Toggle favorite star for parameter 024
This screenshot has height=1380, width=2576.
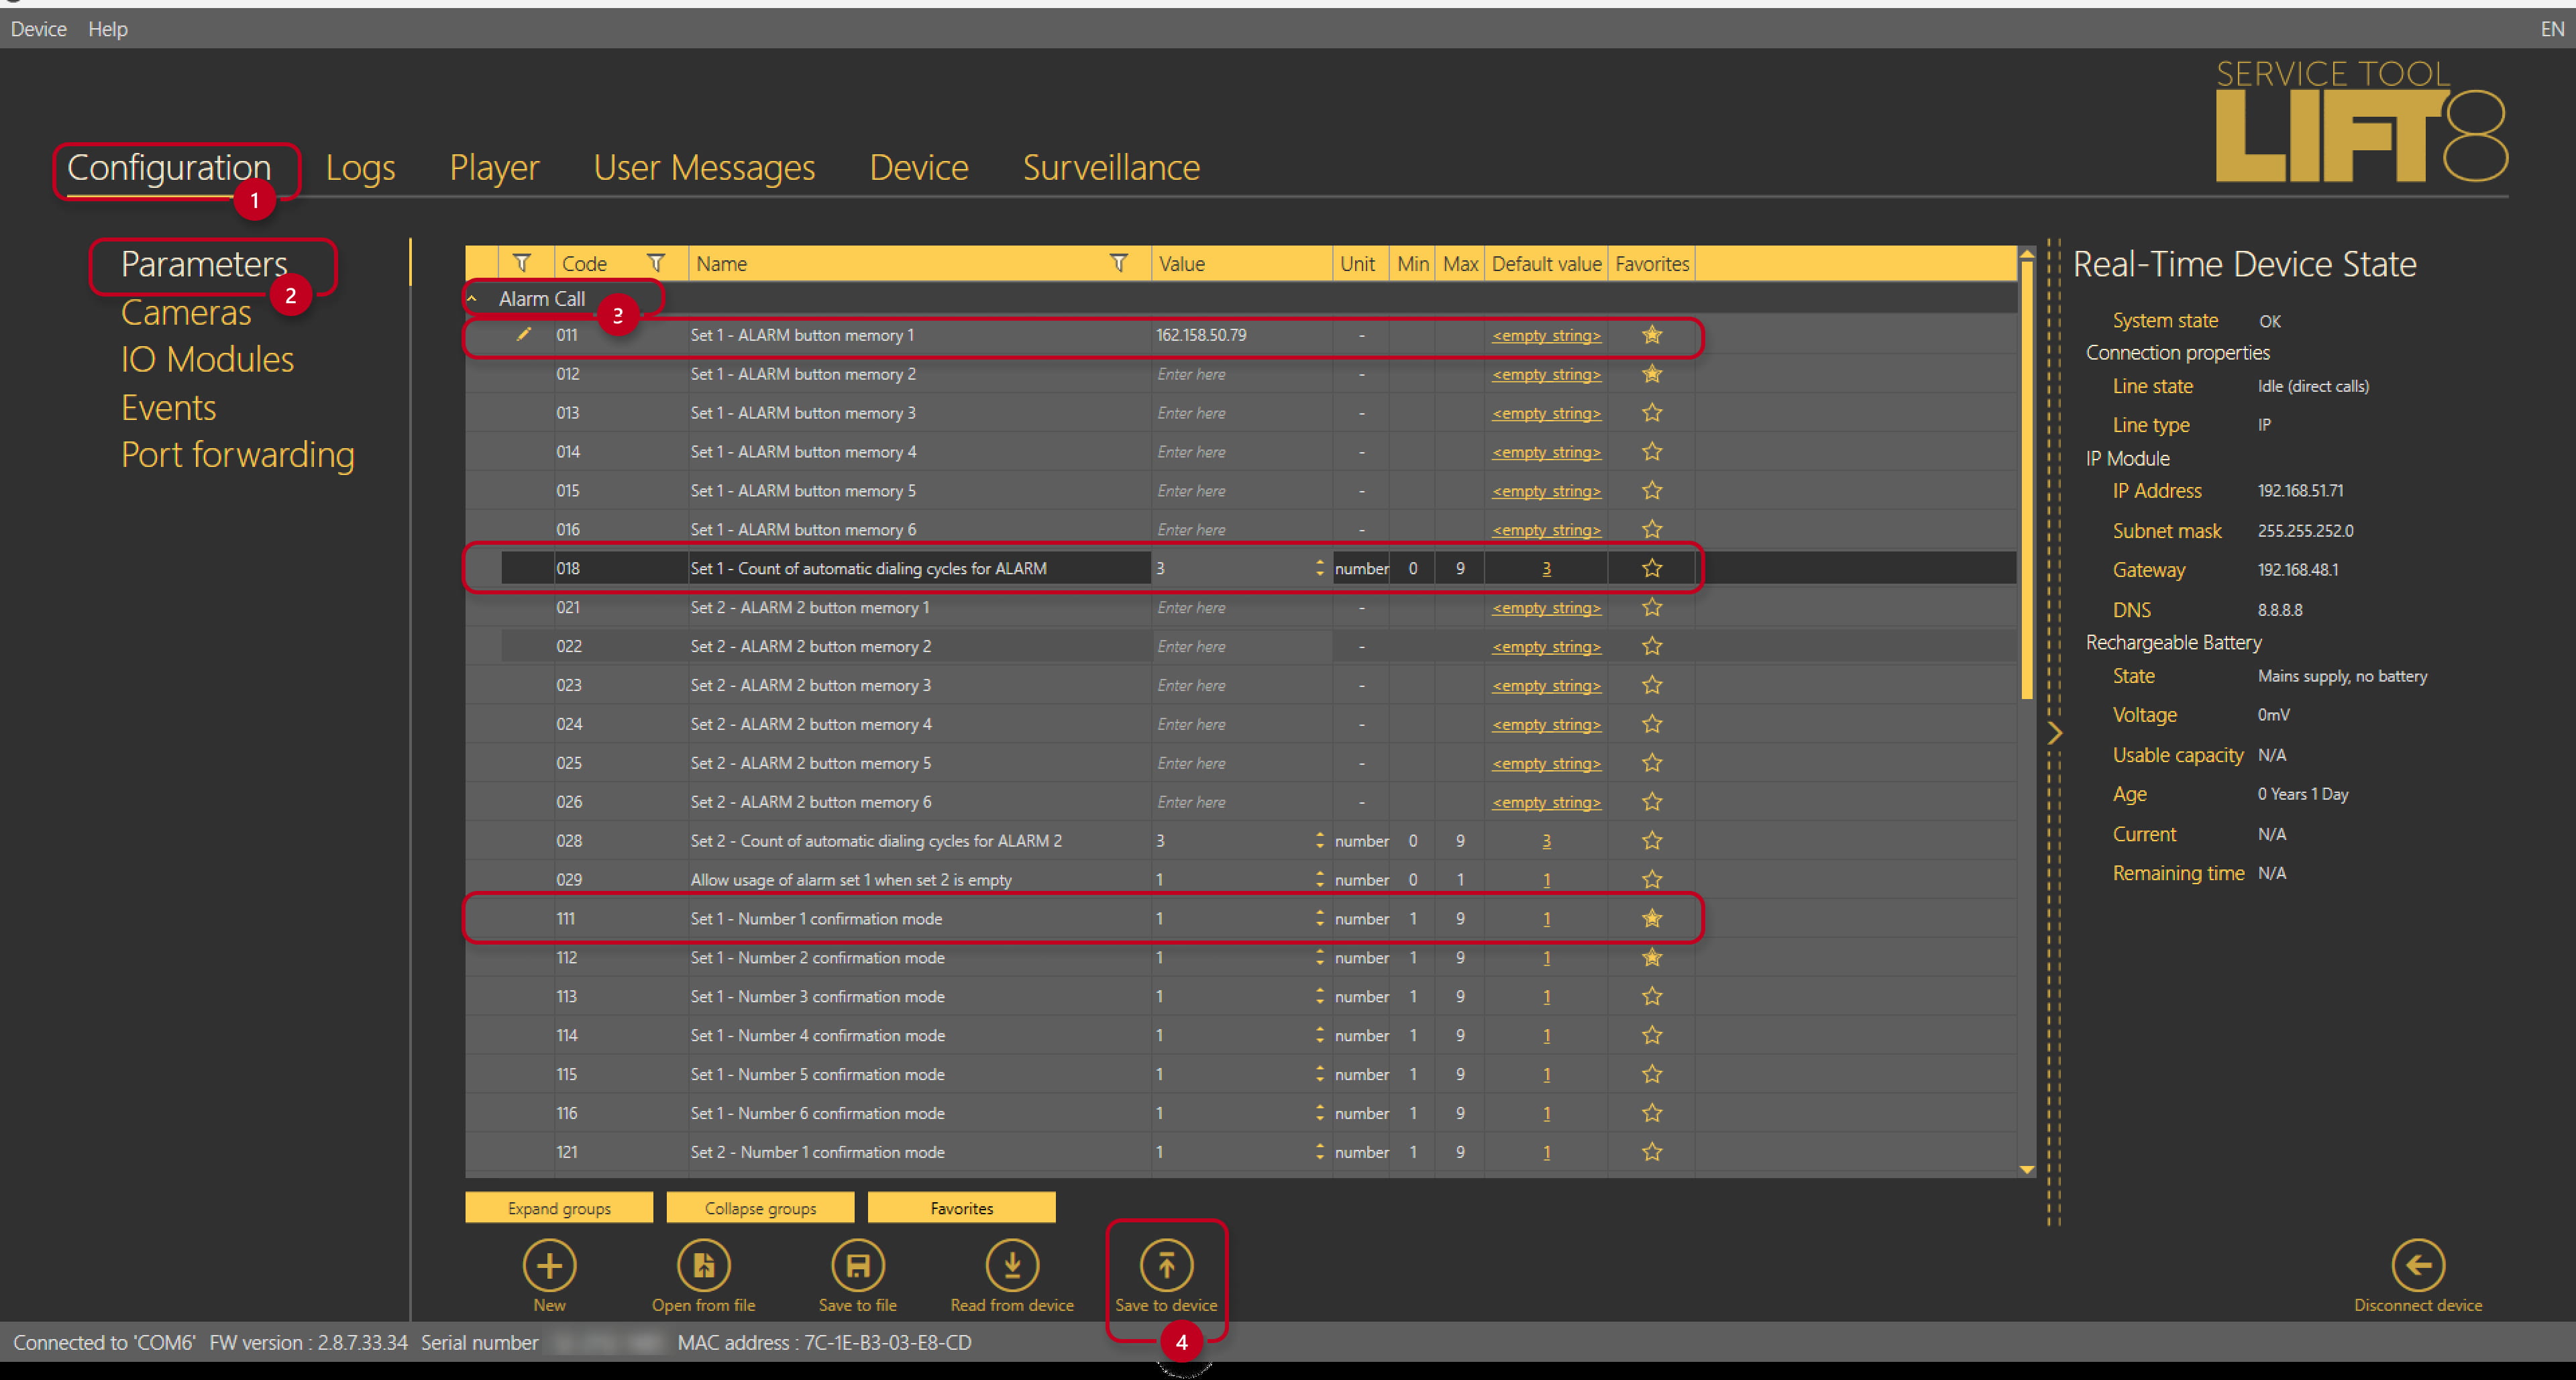pos(1652,724)
